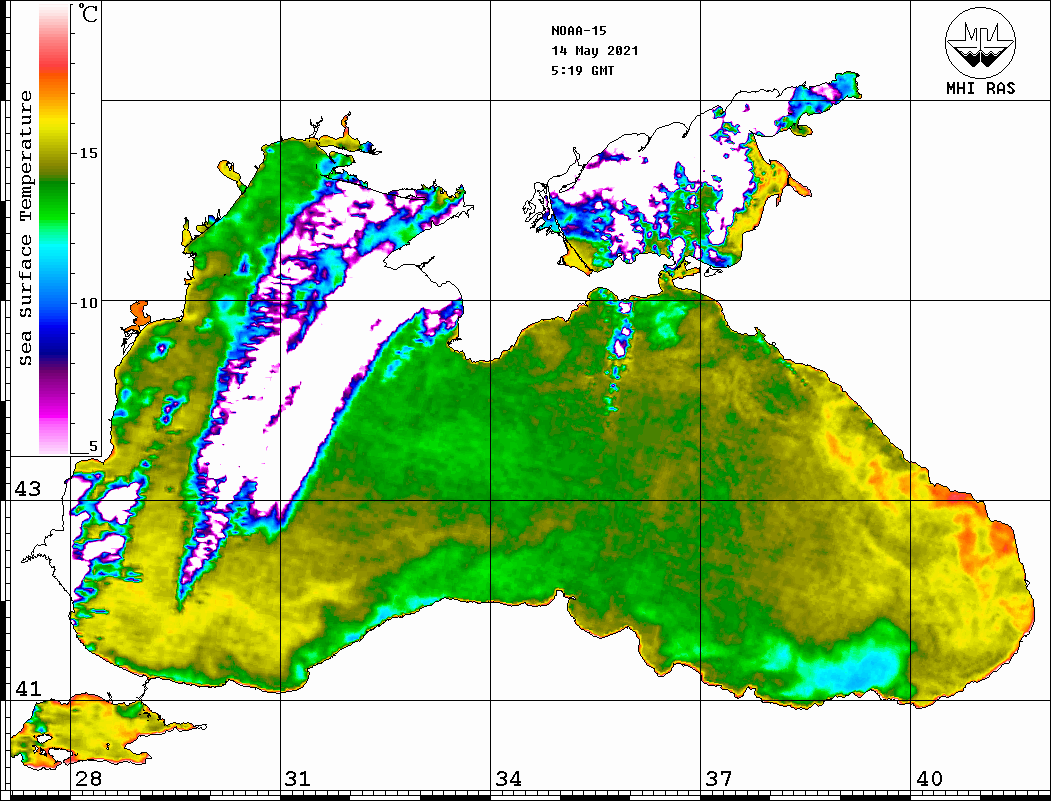Click the date '14 May 2021'
The width and height of the screenshot is (1051, 801).
(595, 51)
